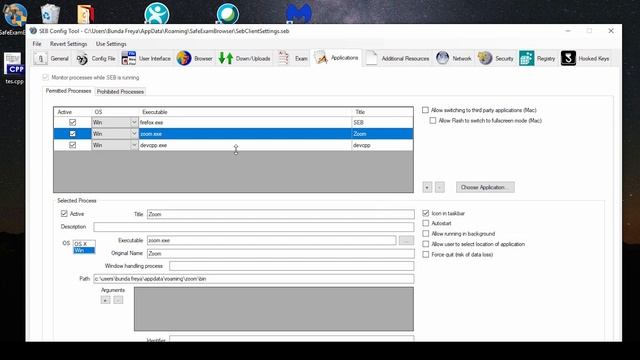Click the Title input field containing Zoom

click(280, 214)
